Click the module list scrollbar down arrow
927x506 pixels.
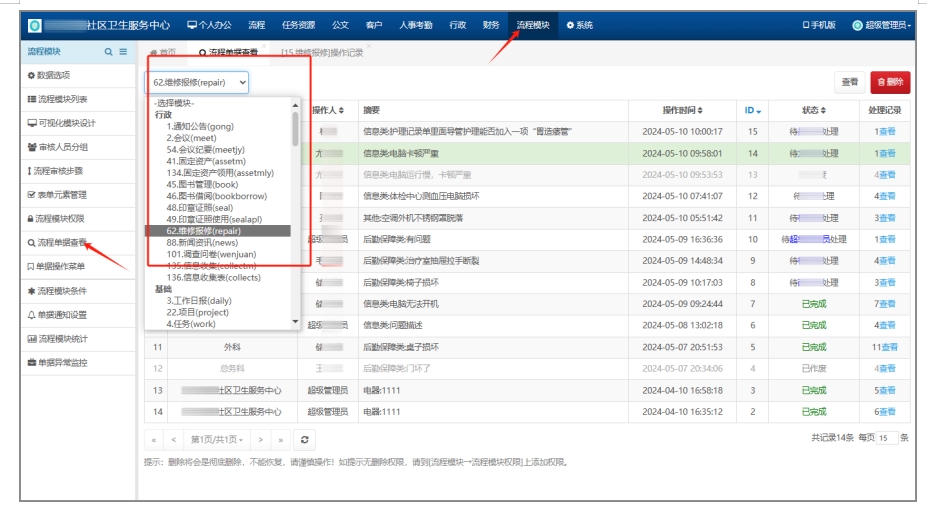295,322
